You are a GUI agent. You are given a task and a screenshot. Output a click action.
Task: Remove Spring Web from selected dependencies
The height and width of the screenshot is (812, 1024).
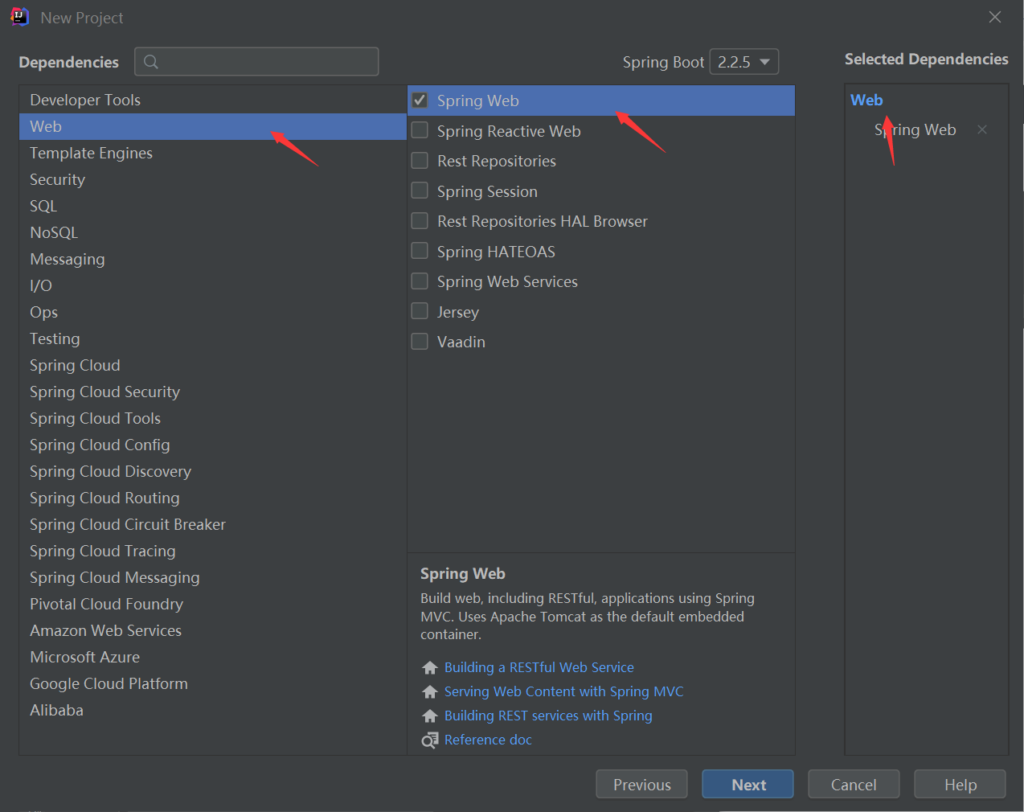point(982,129)
